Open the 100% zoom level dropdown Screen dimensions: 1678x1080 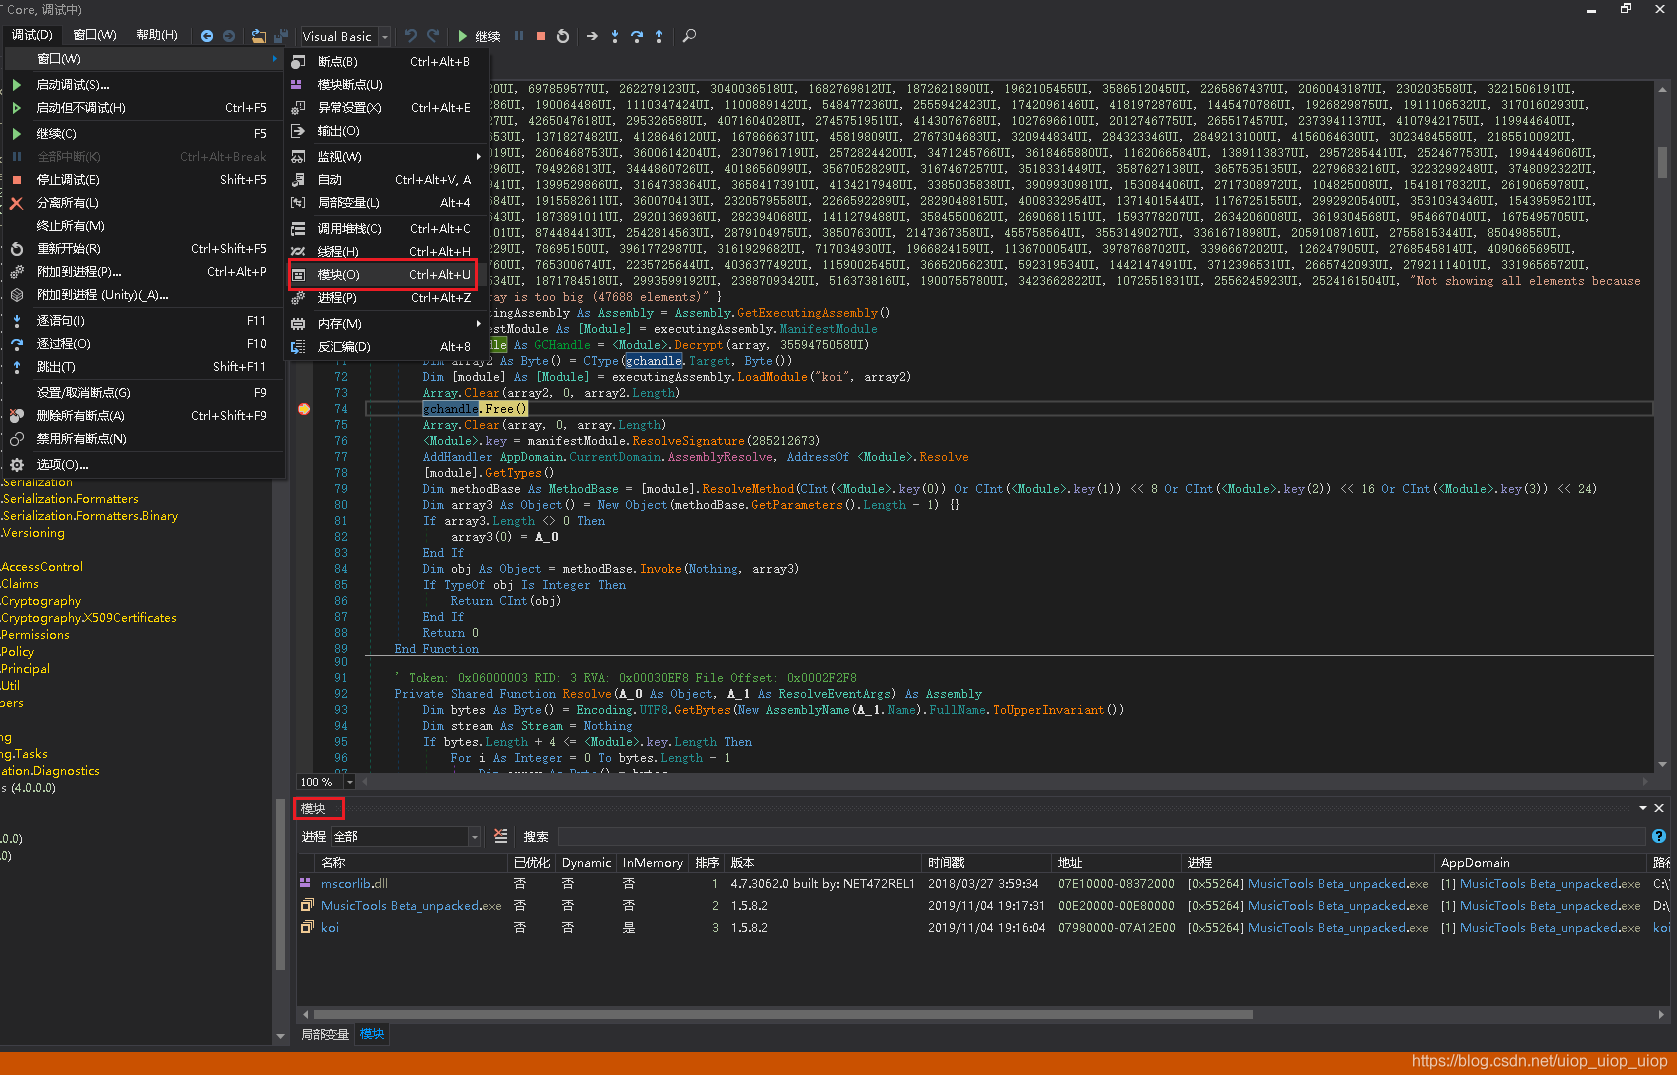[348, 782]
